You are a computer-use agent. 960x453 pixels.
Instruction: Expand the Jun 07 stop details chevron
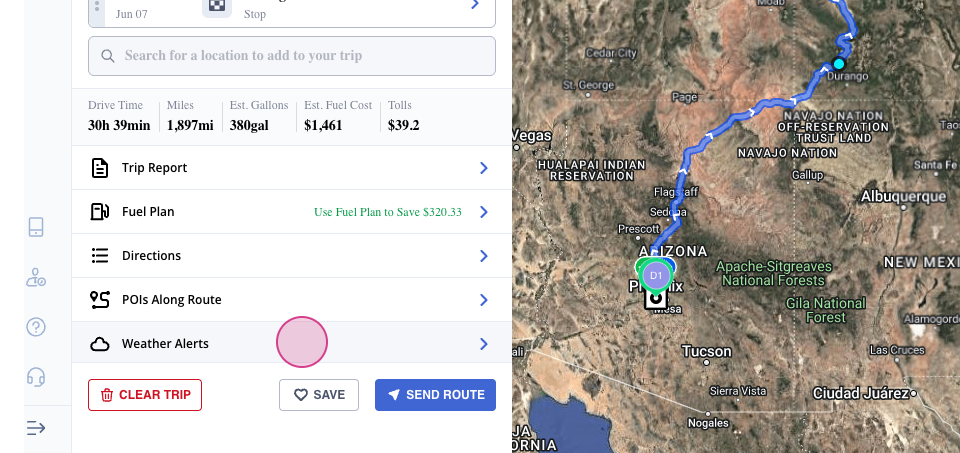point(476,6)
